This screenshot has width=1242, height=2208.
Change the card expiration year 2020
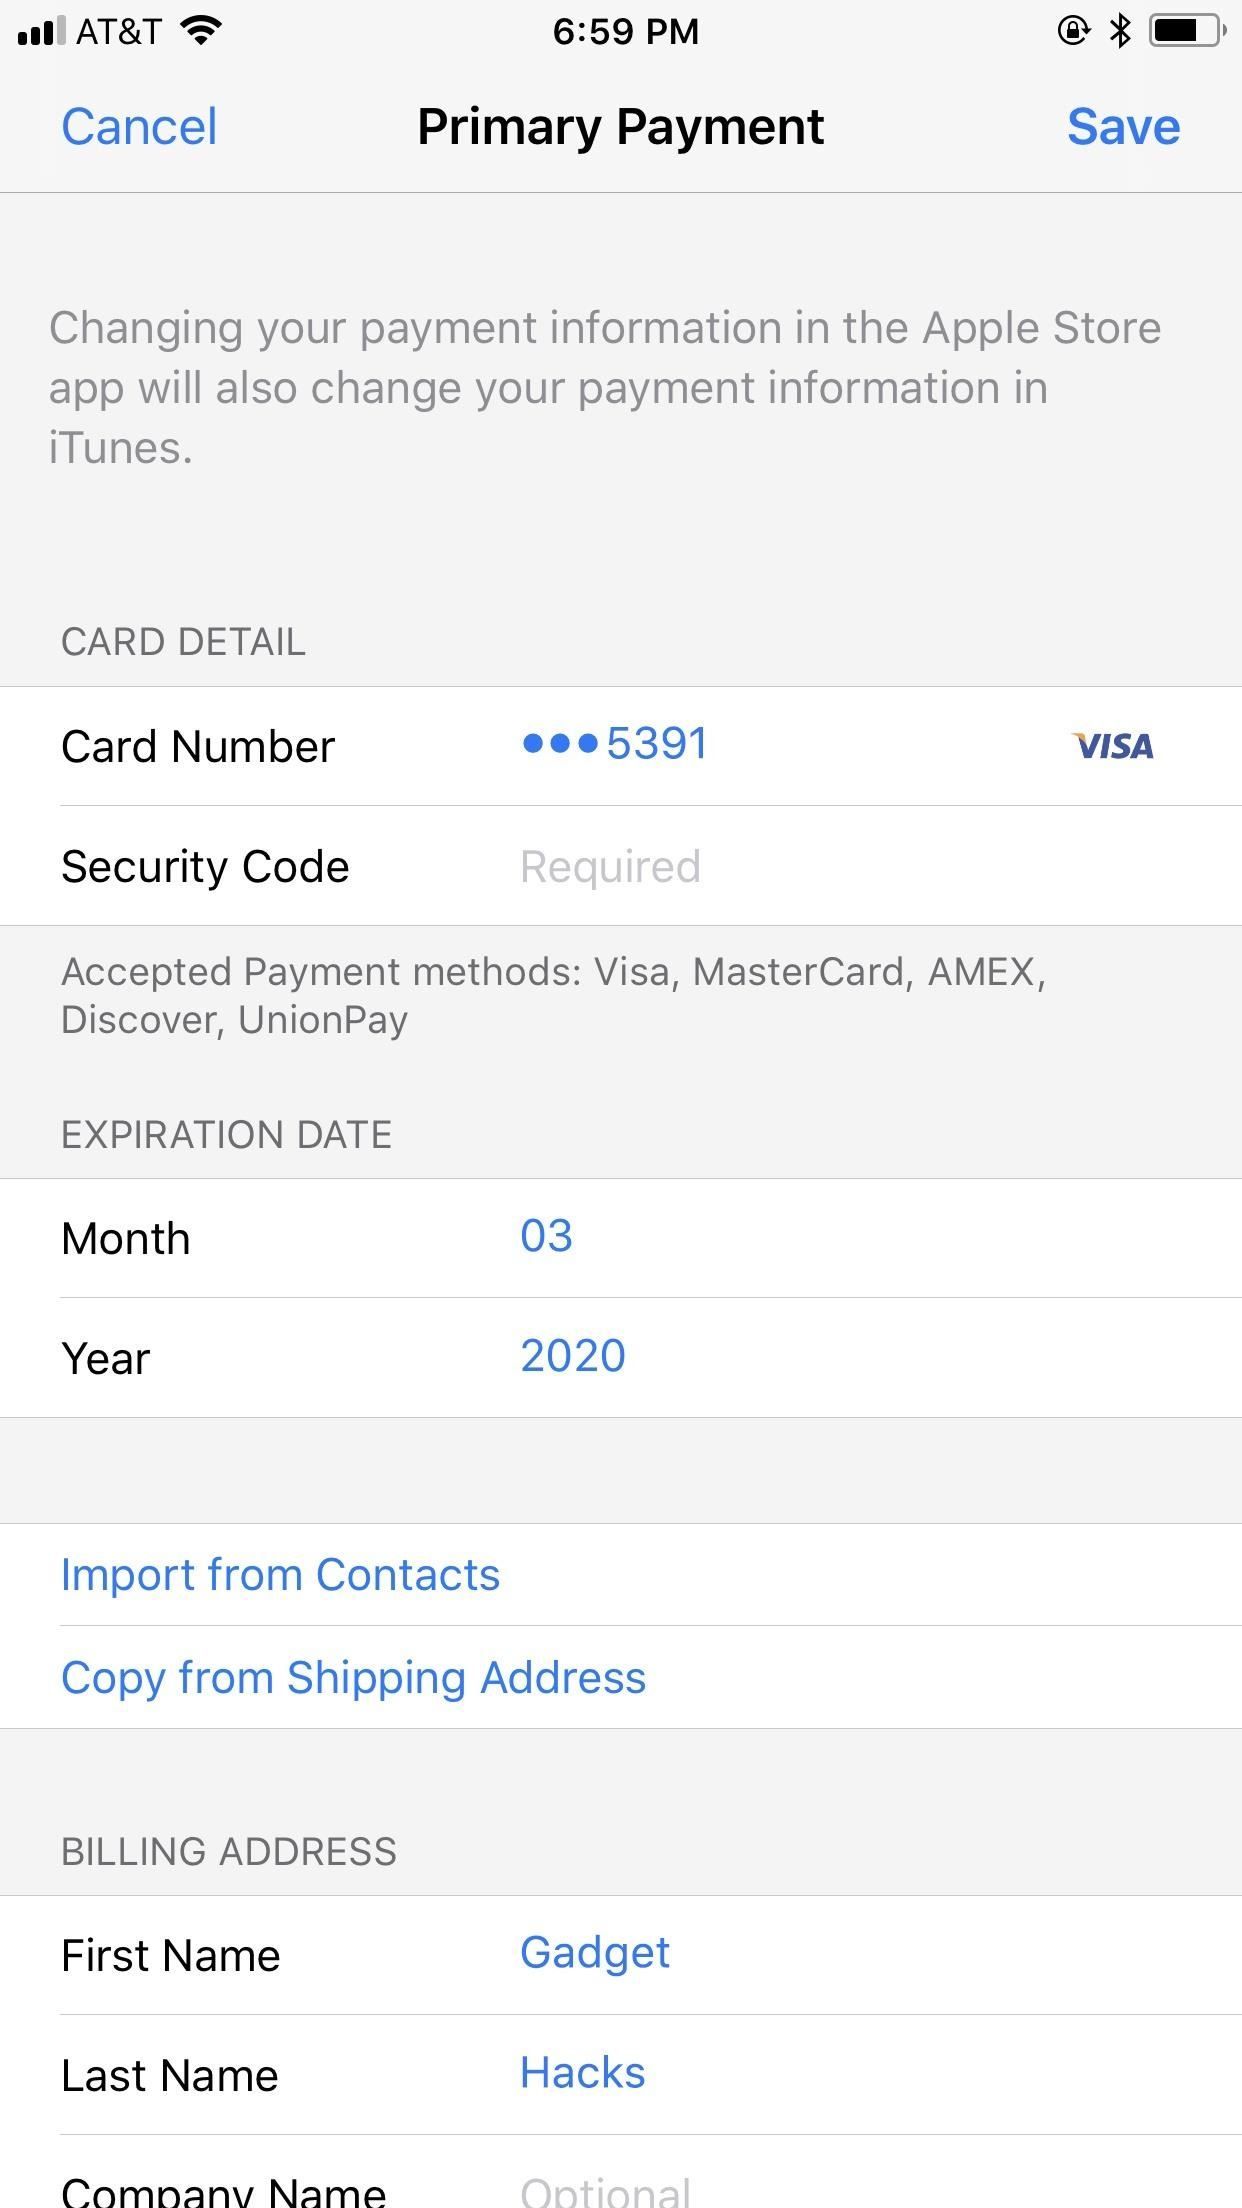pyautogui.click(x=572, y=1356)
